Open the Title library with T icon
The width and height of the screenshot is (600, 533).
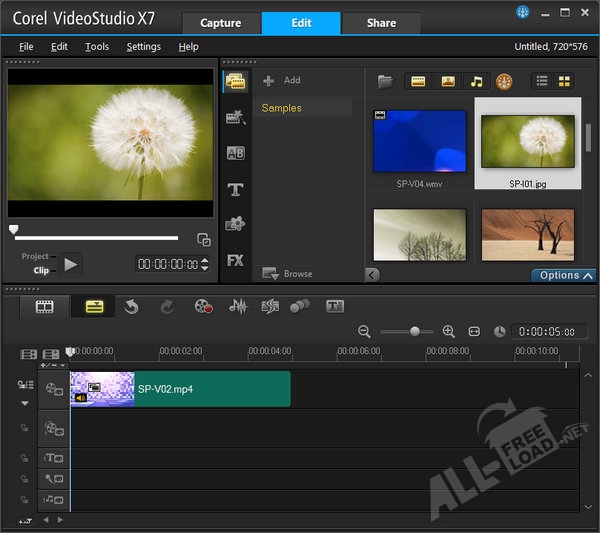coord(236,189)
